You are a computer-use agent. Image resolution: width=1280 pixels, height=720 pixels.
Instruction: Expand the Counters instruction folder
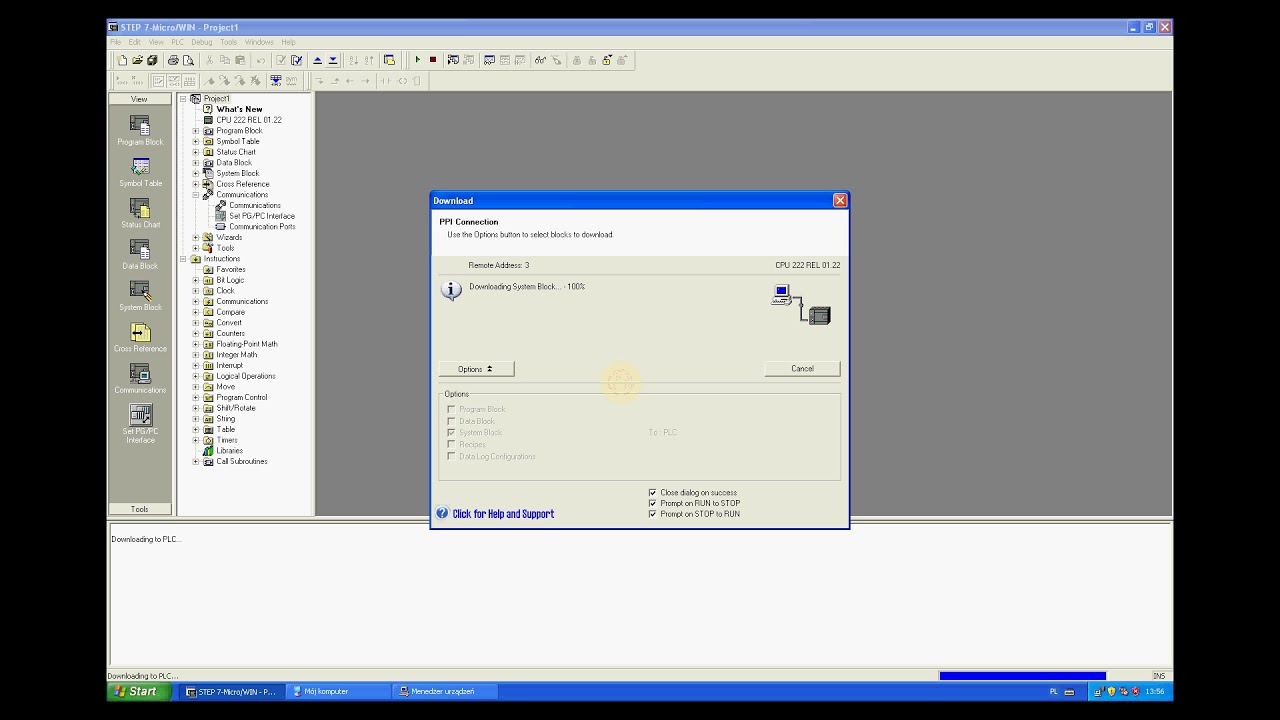pyautogui.click(x=196, y=333)
